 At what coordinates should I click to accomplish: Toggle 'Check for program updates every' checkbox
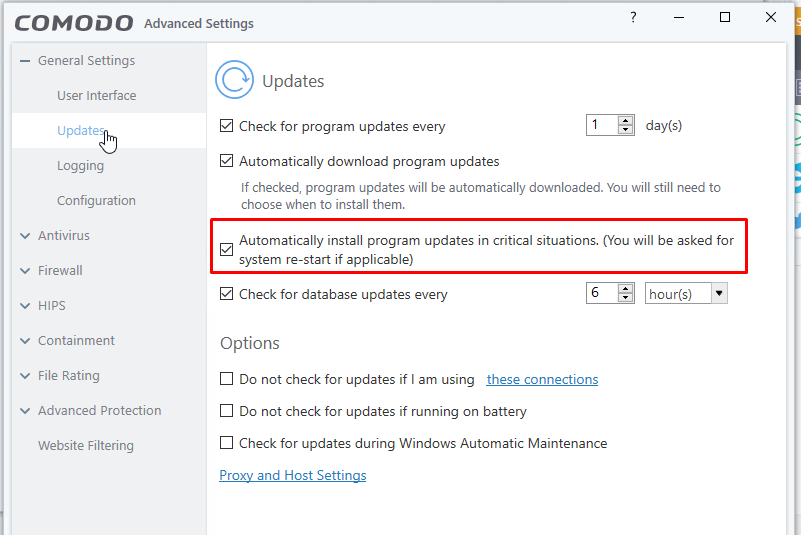click(227, 127)
